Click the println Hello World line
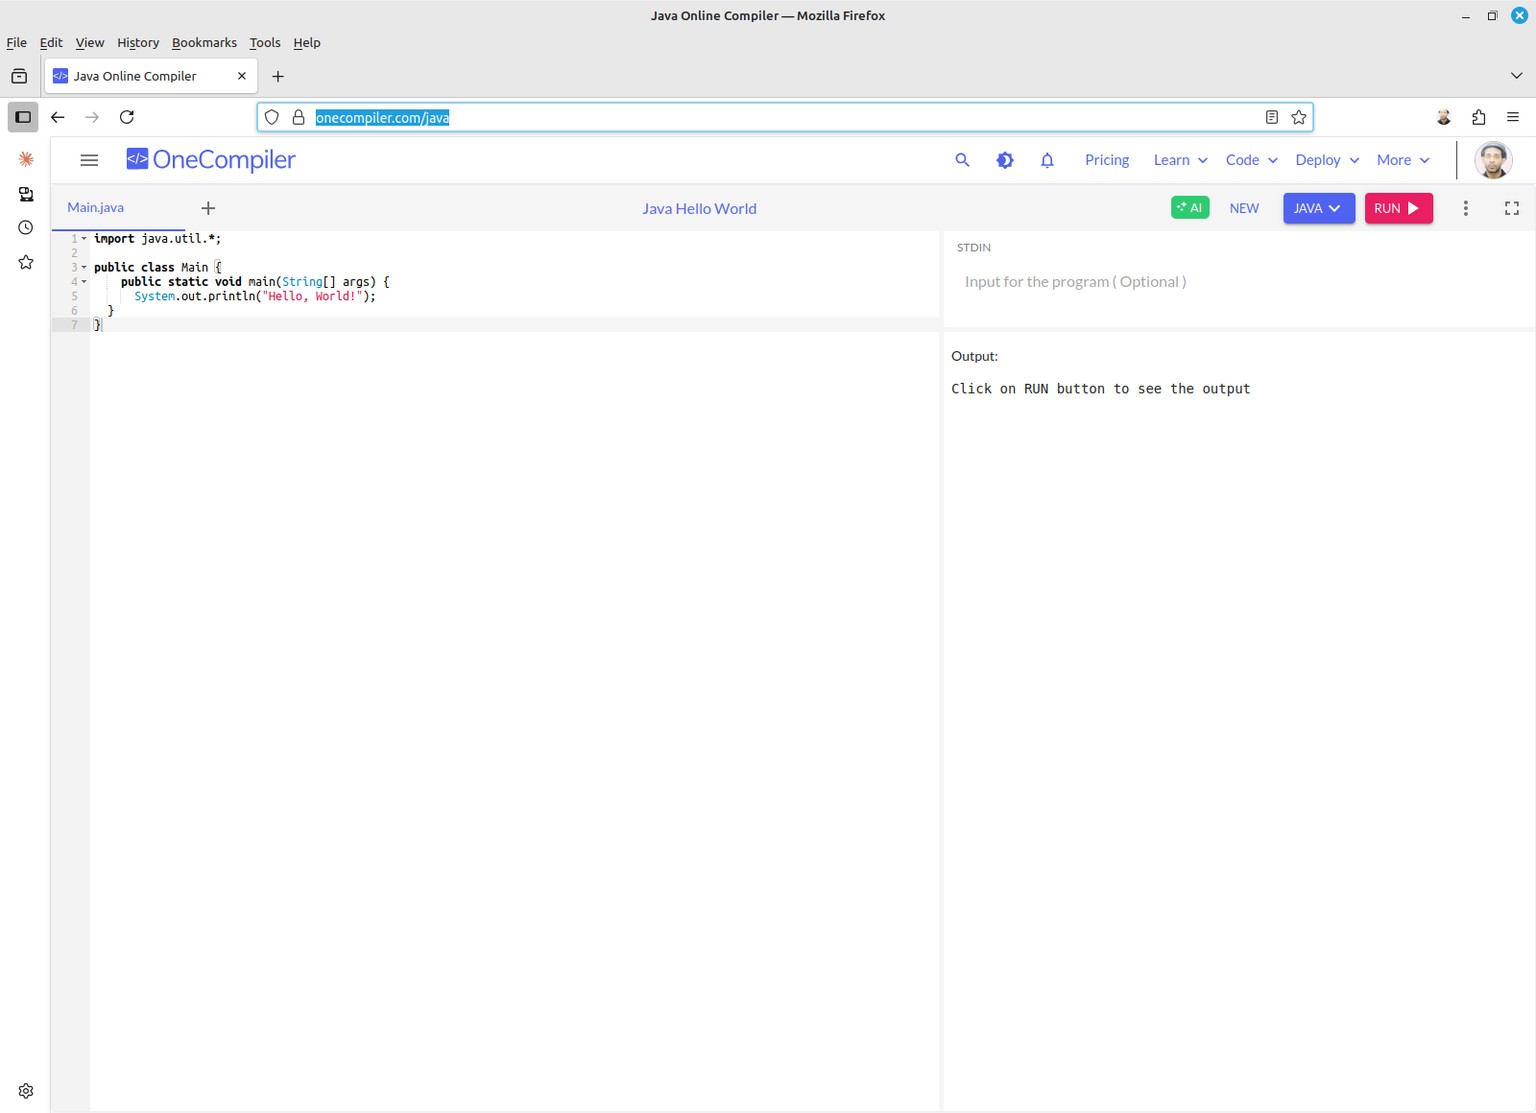The image size is (1536, 1113). [255, 296]
